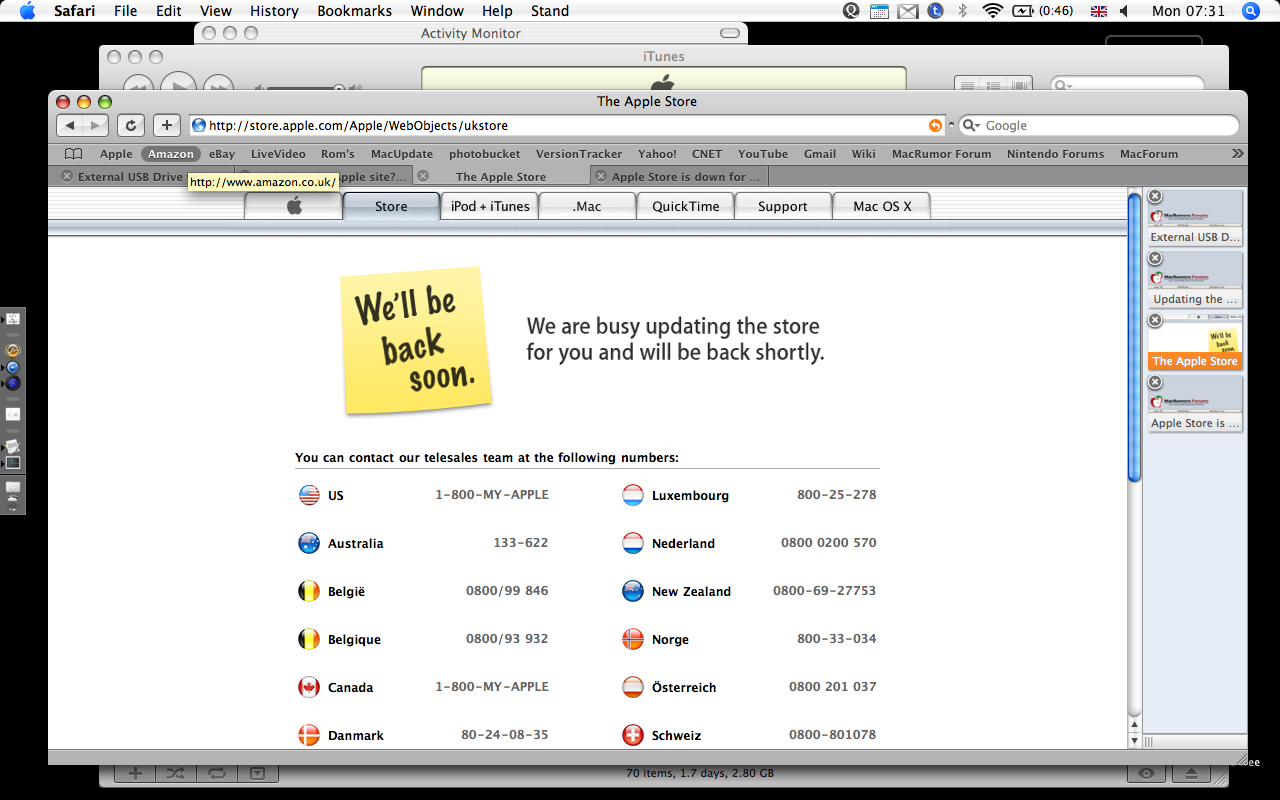This screenshot has height=800, width=1280.
Task: Add a bookmark with the plus button
Action: 166,125
